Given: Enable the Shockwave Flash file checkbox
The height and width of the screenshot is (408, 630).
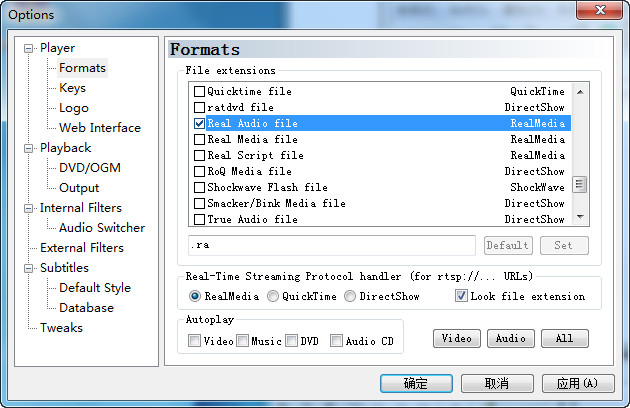Looking at the screenshot, I should 200,187.
